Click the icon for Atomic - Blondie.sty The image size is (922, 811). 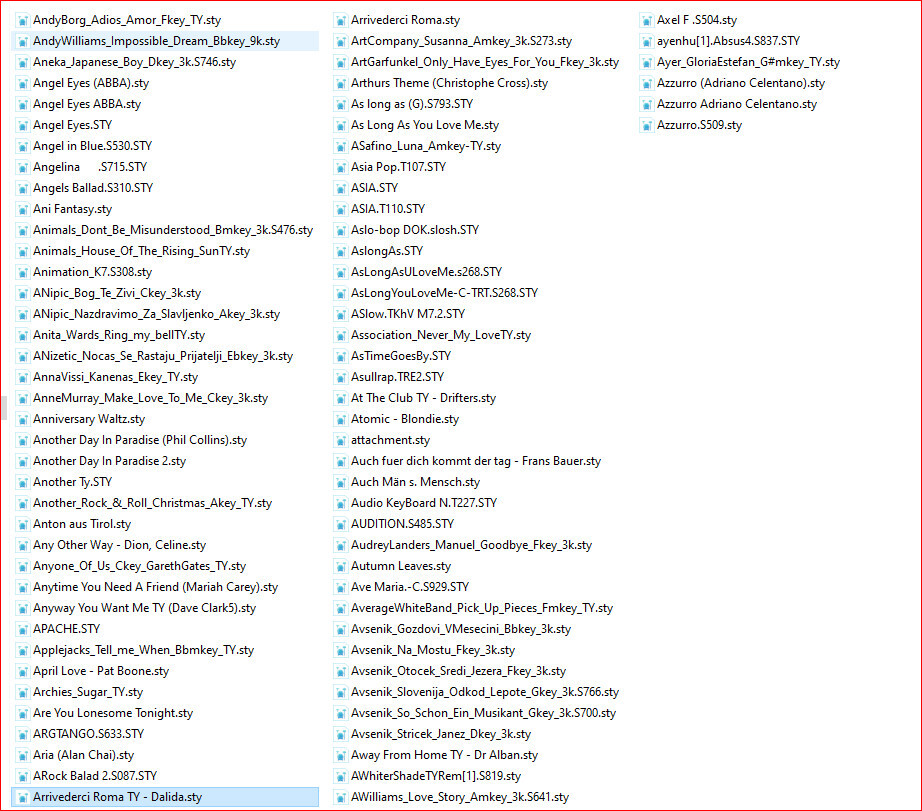[340, 419]
